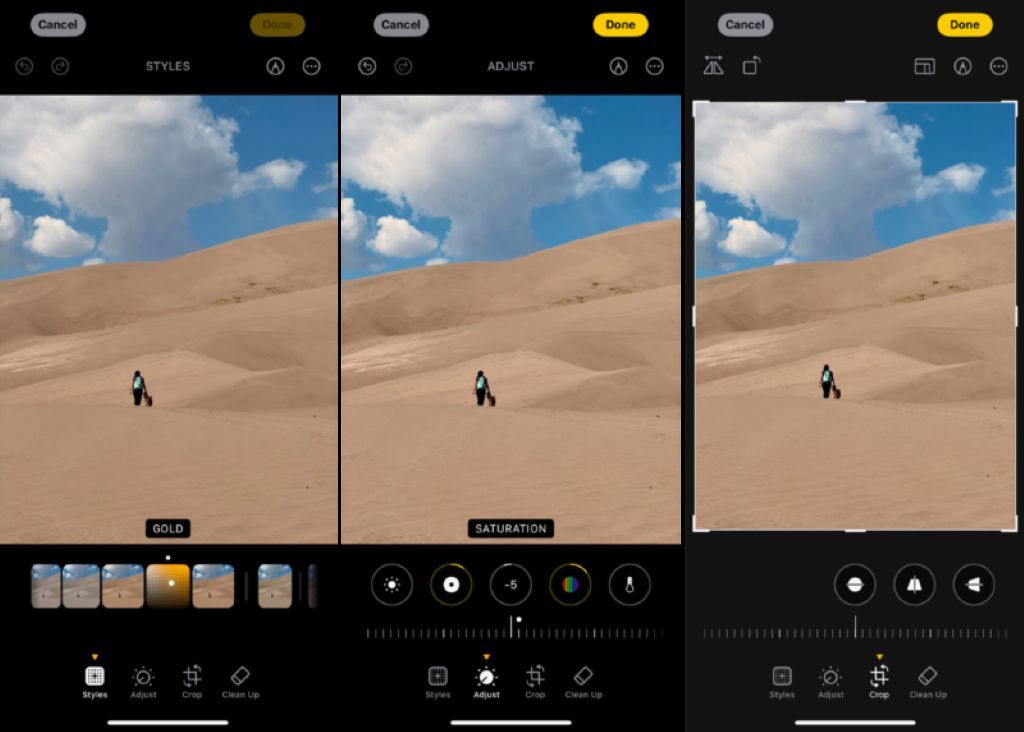Open aspect ratio icon in Crop screen
This screenshot has width=1024, height=732.
[925, 66]
